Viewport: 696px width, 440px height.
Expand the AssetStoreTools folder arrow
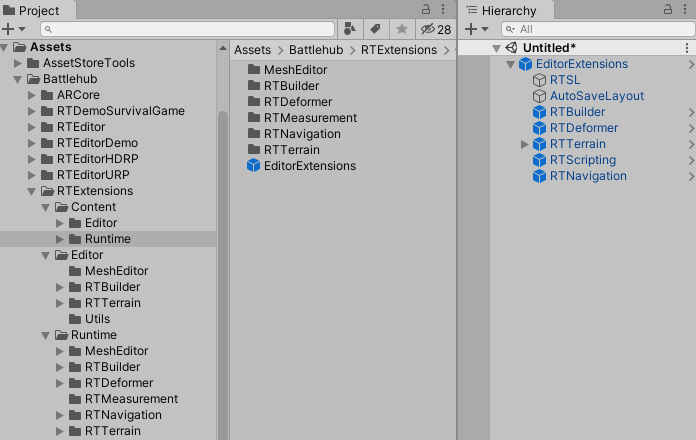click(18, 63)
